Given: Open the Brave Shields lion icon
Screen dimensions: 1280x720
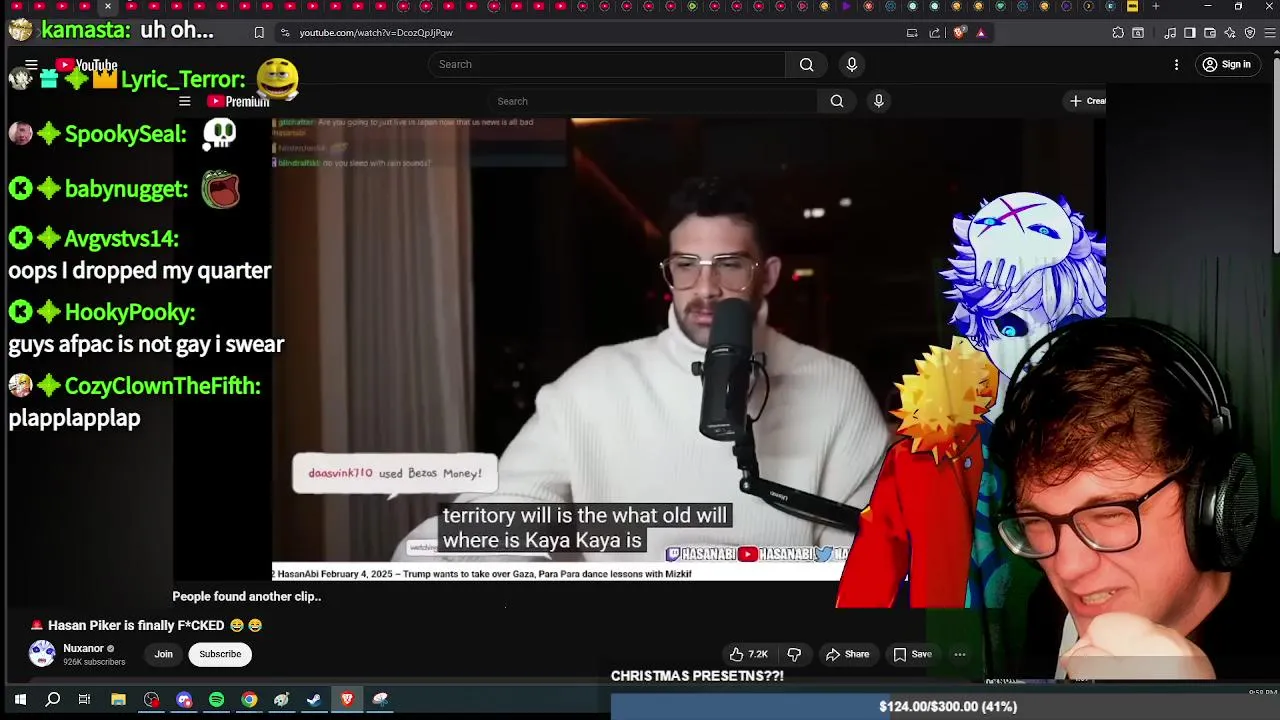Looking at the screenshot, I should click(x=960, y=33).
